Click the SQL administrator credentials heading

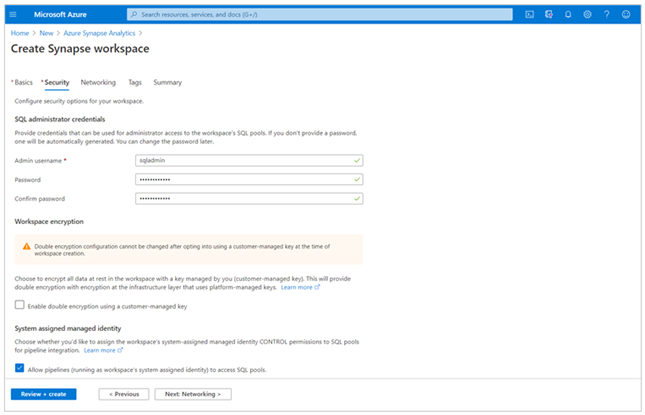[60, 119]
